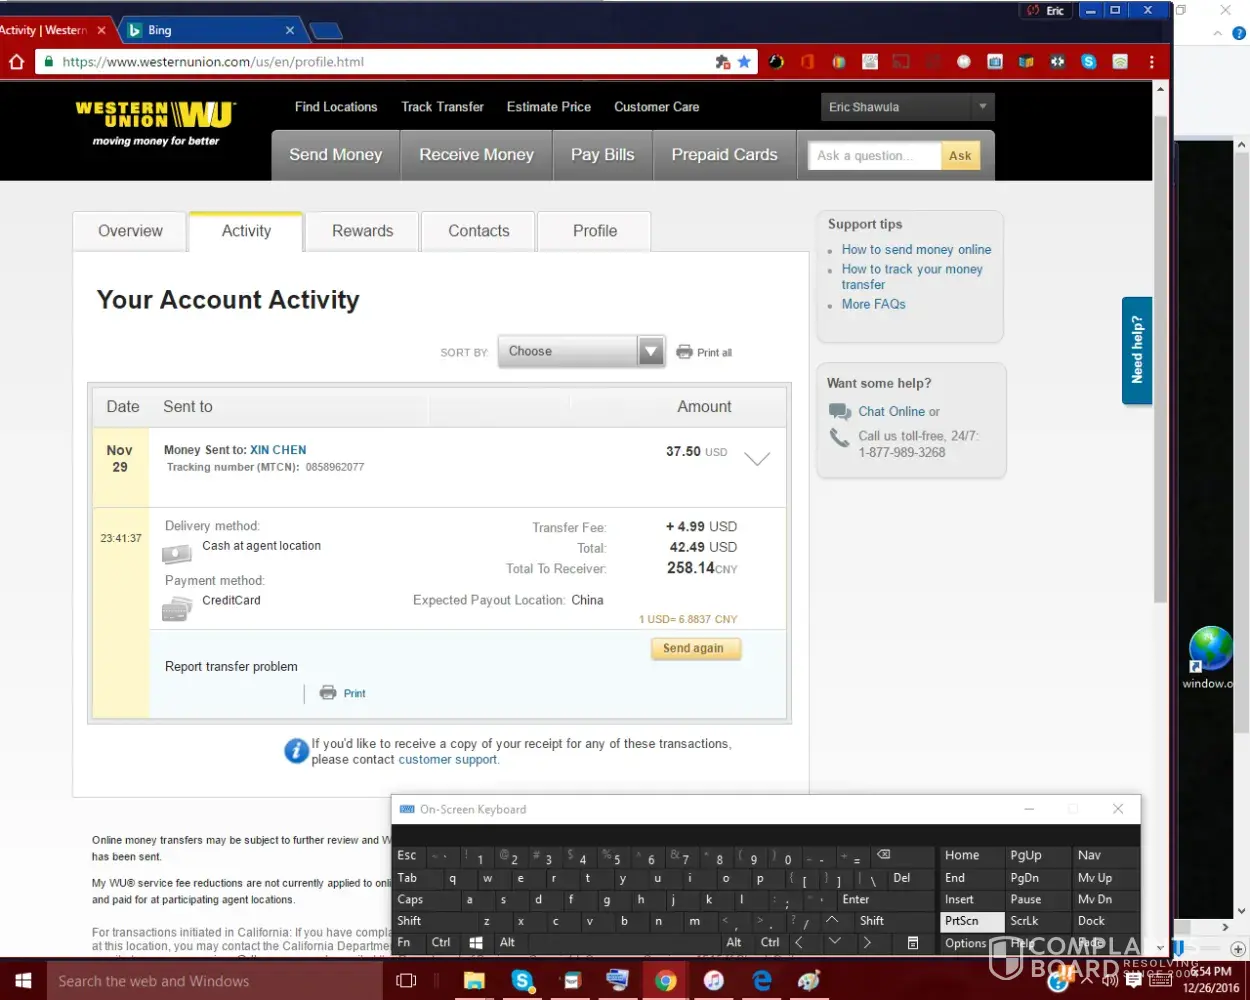Open the action center notification icon
The image size is (1250, 1000).
(x=1133, y=981)
